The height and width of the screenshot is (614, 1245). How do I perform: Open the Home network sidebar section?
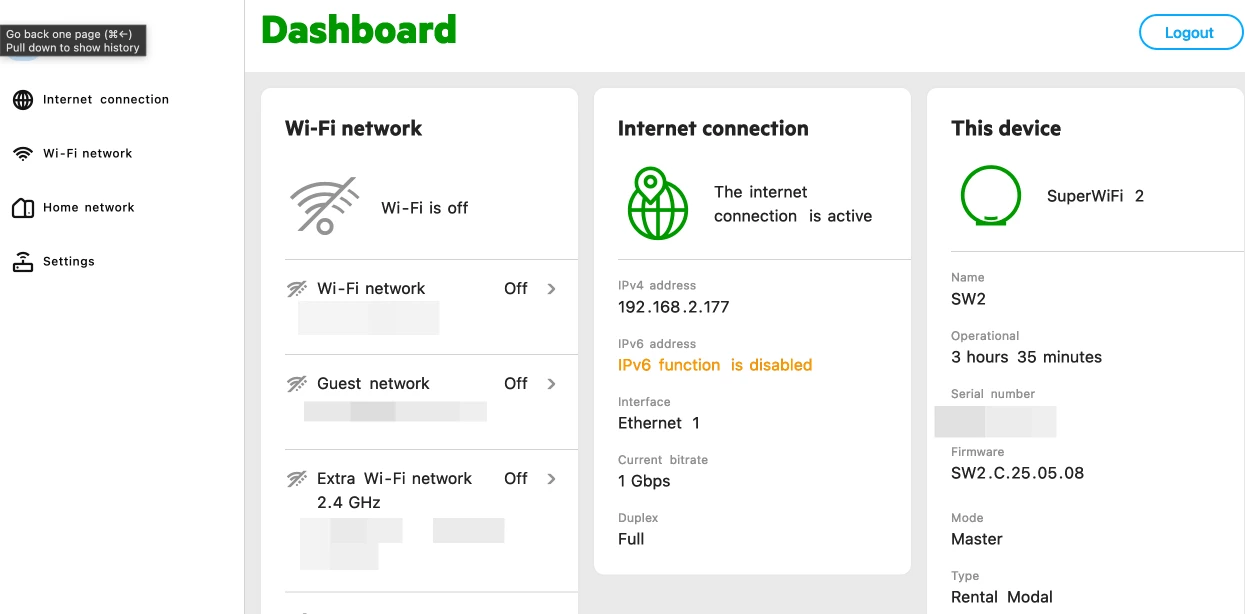coord(88,208)
